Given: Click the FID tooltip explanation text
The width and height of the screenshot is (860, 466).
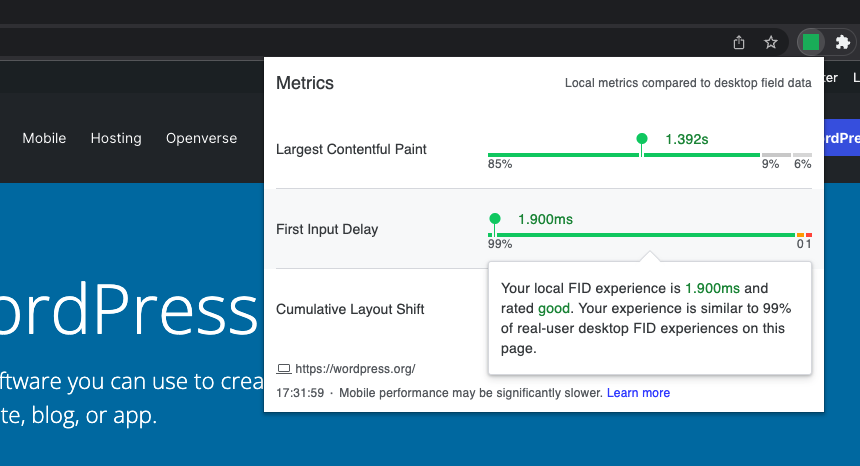Looking at the screenshot, I should [x=646, y=318].
